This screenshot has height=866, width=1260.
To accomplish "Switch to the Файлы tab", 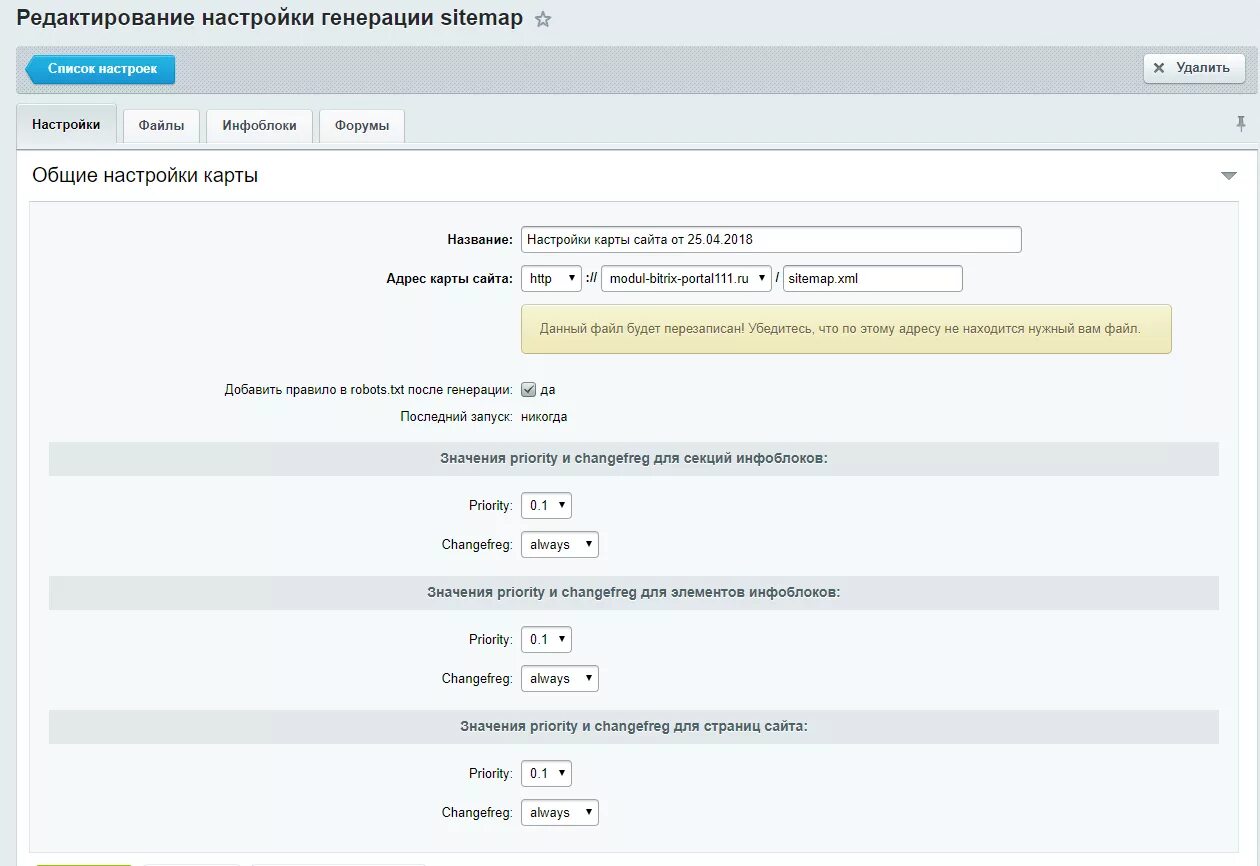I will (x=161, y=126).
